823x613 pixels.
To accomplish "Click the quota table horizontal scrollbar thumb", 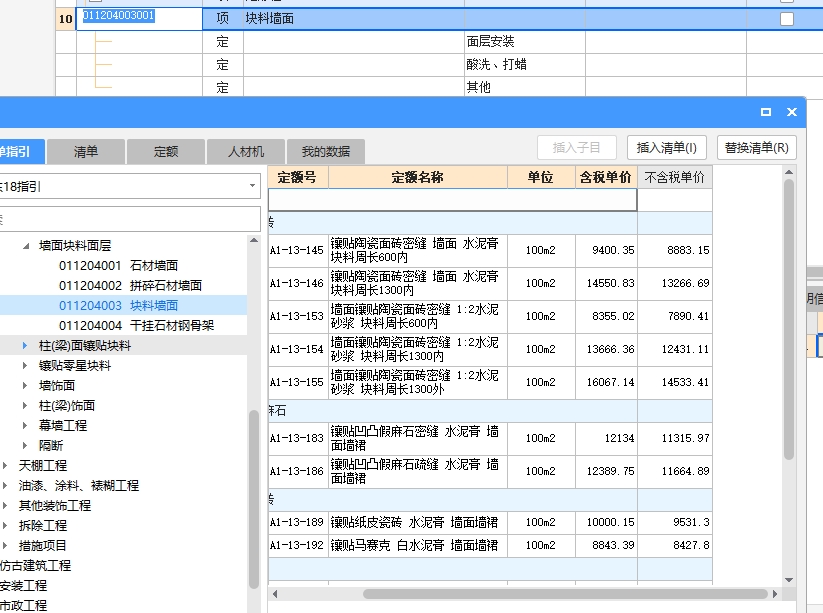I will point(565,594).
